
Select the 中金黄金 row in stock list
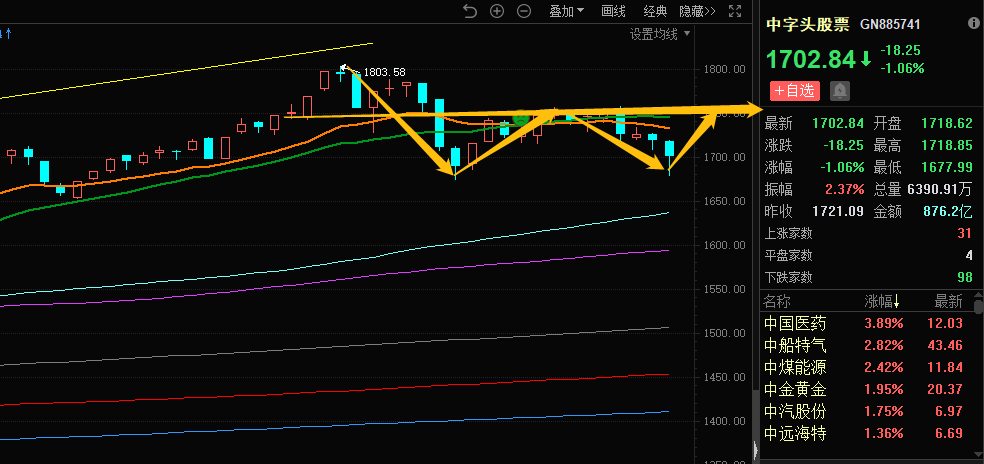coord(795,389)
